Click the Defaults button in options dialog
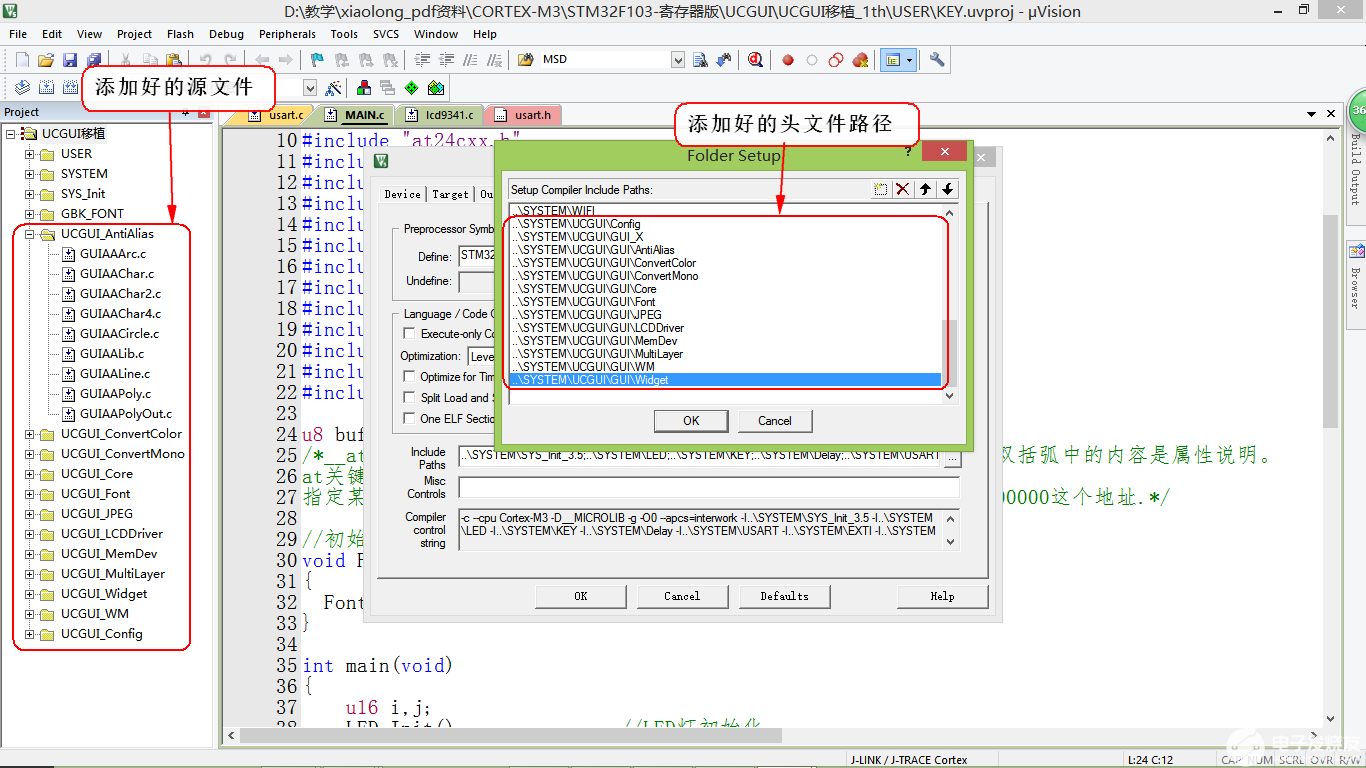The width and height of the screenshot is (1366, 768). pos(784,596)
